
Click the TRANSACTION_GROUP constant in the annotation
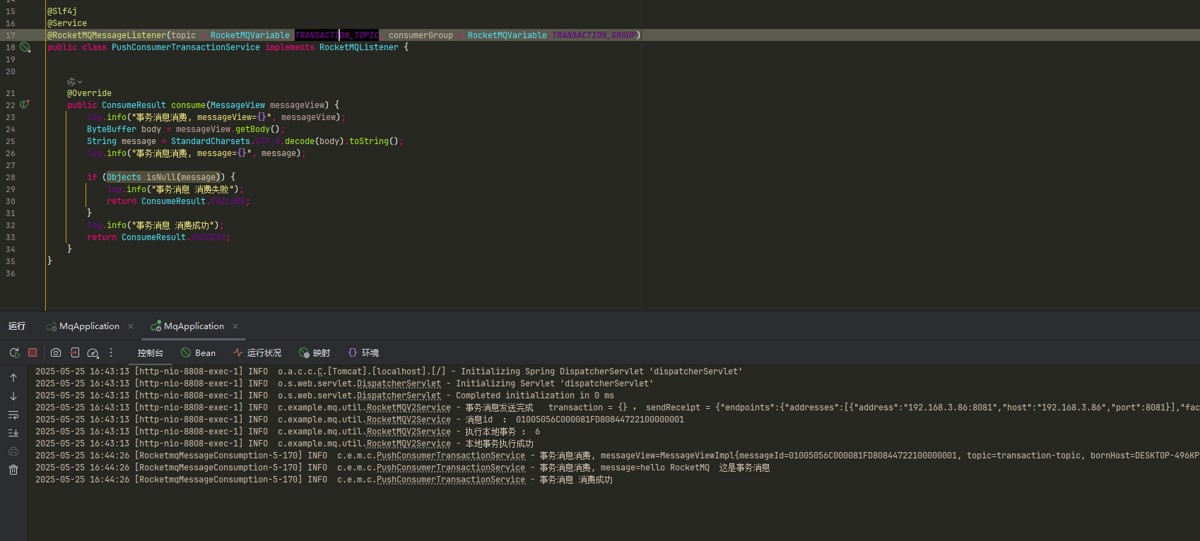tap(594, 35)
